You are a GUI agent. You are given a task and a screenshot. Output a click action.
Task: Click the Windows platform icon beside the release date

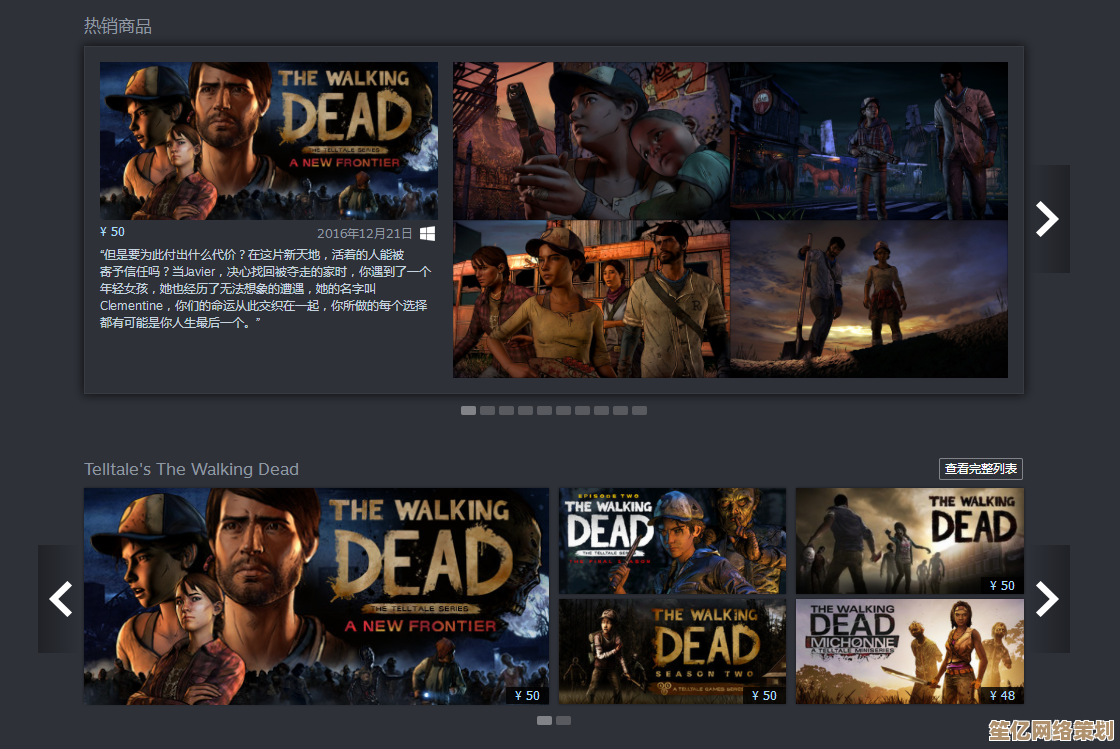pyautogui.click(x=427, y=233)
